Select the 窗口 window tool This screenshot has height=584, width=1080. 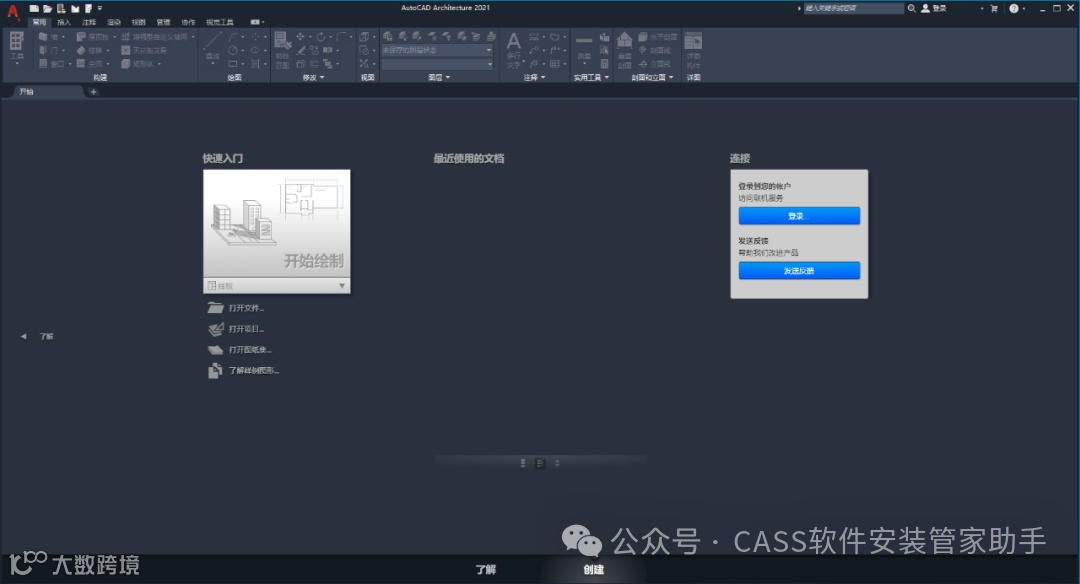click(53, 63)
